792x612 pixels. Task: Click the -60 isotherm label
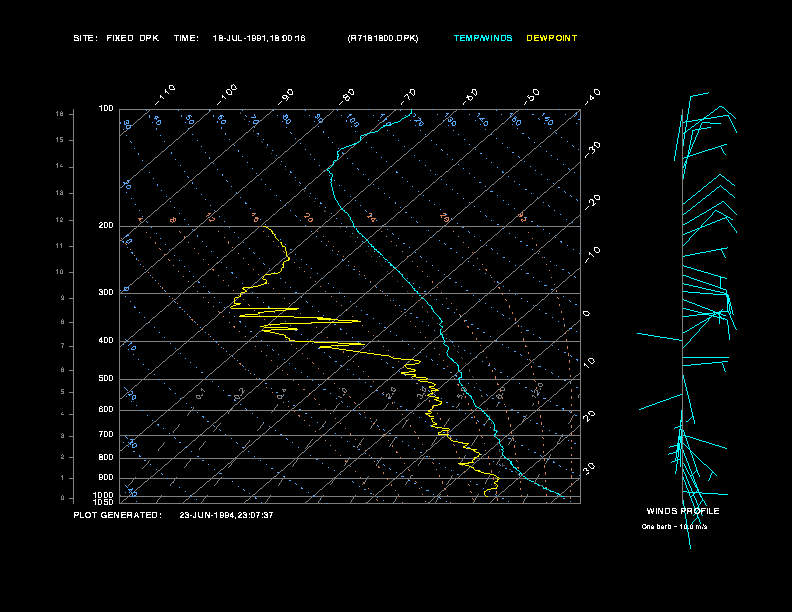(470, 96)
